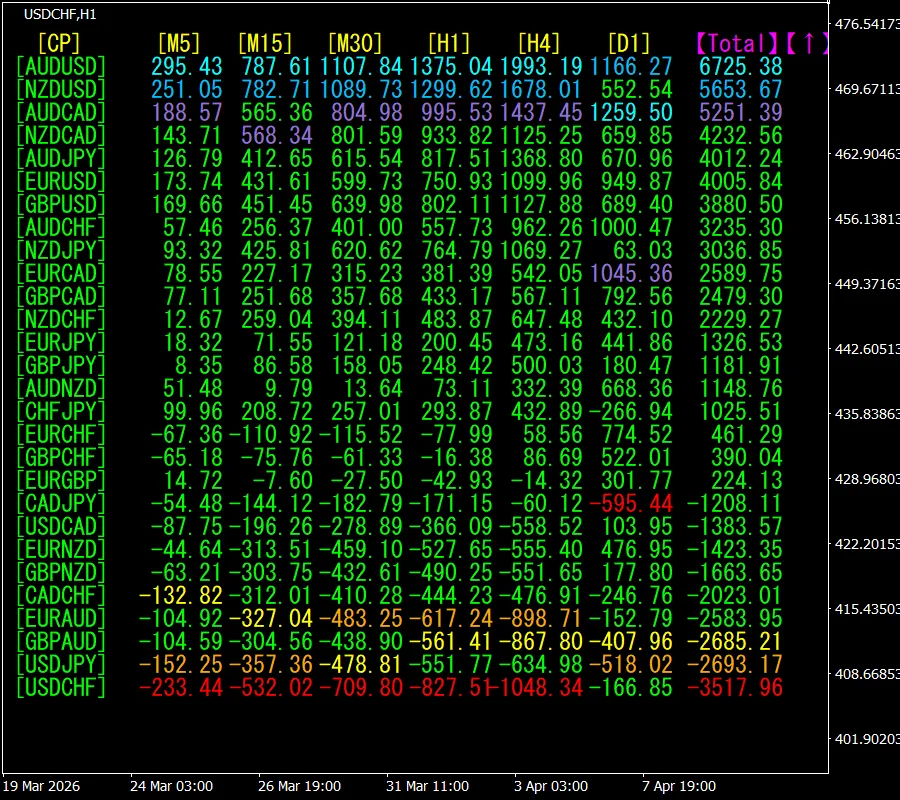This screenshot has height=800, width=900.
Task: Click the [CP] currency pair header
Action: tap(59, 43)
